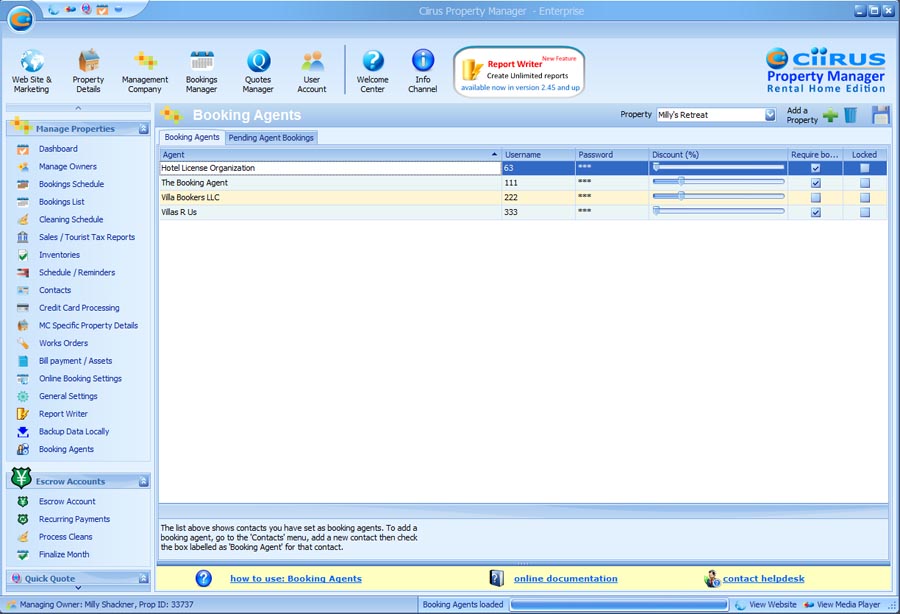Screen dimensions: 900x614
Task: Open the Quotes Manager icon
Action: tap(258, 61)
